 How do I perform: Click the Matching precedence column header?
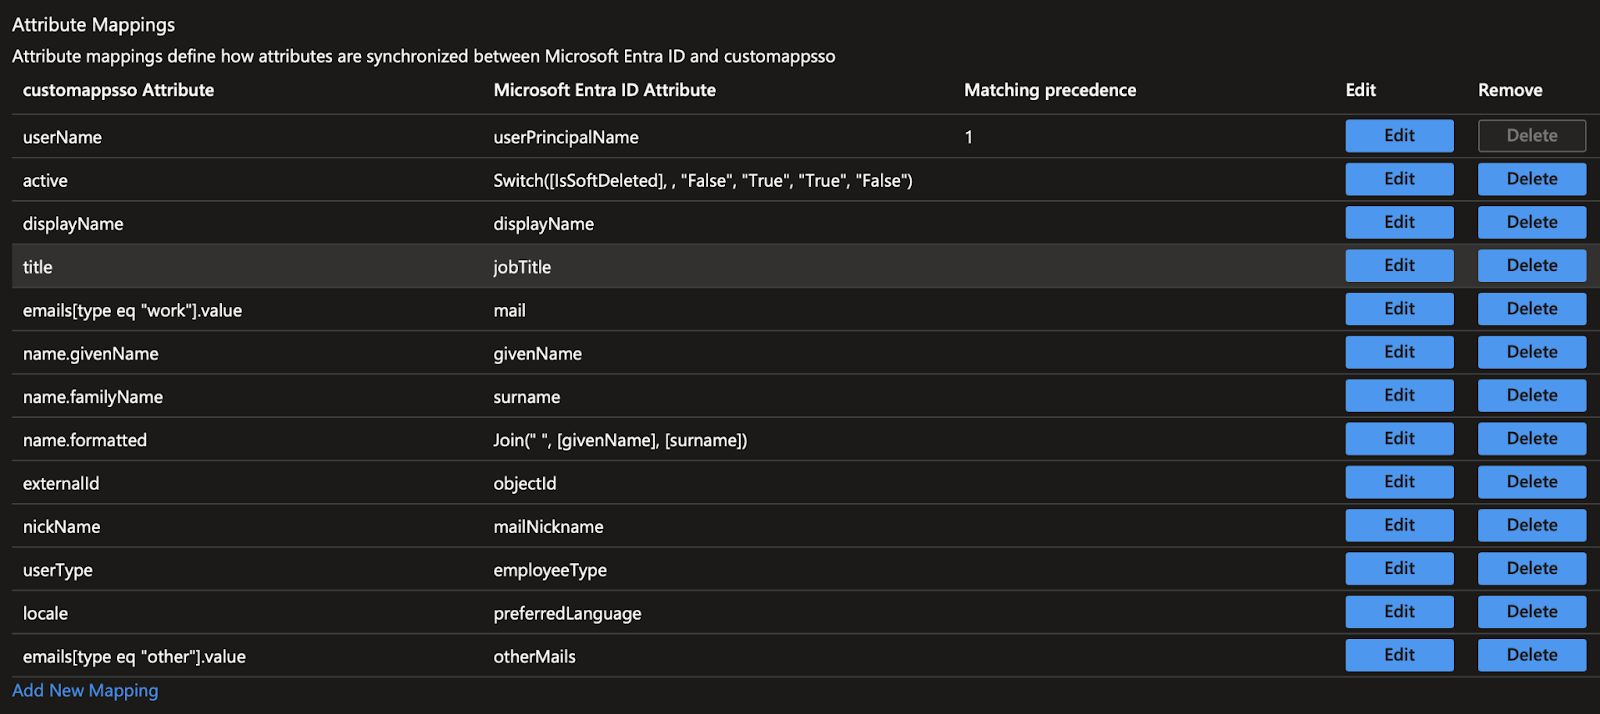coord(1050,90)
